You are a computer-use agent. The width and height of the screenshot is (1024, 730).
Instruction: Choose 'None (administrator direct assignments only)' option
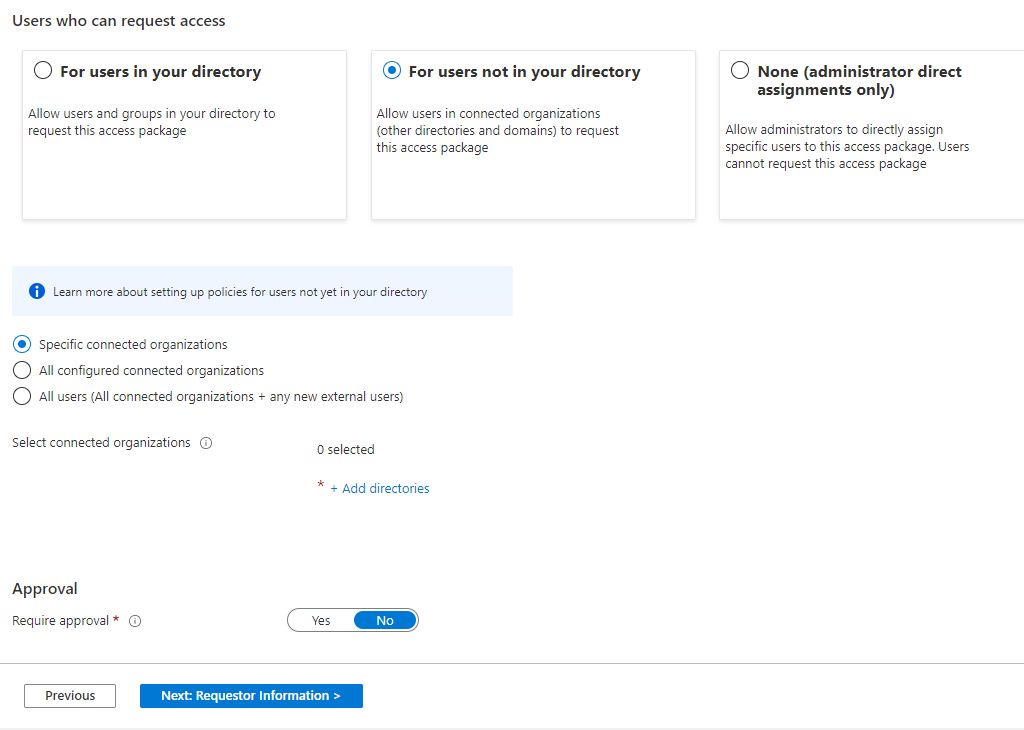(740, 71)
